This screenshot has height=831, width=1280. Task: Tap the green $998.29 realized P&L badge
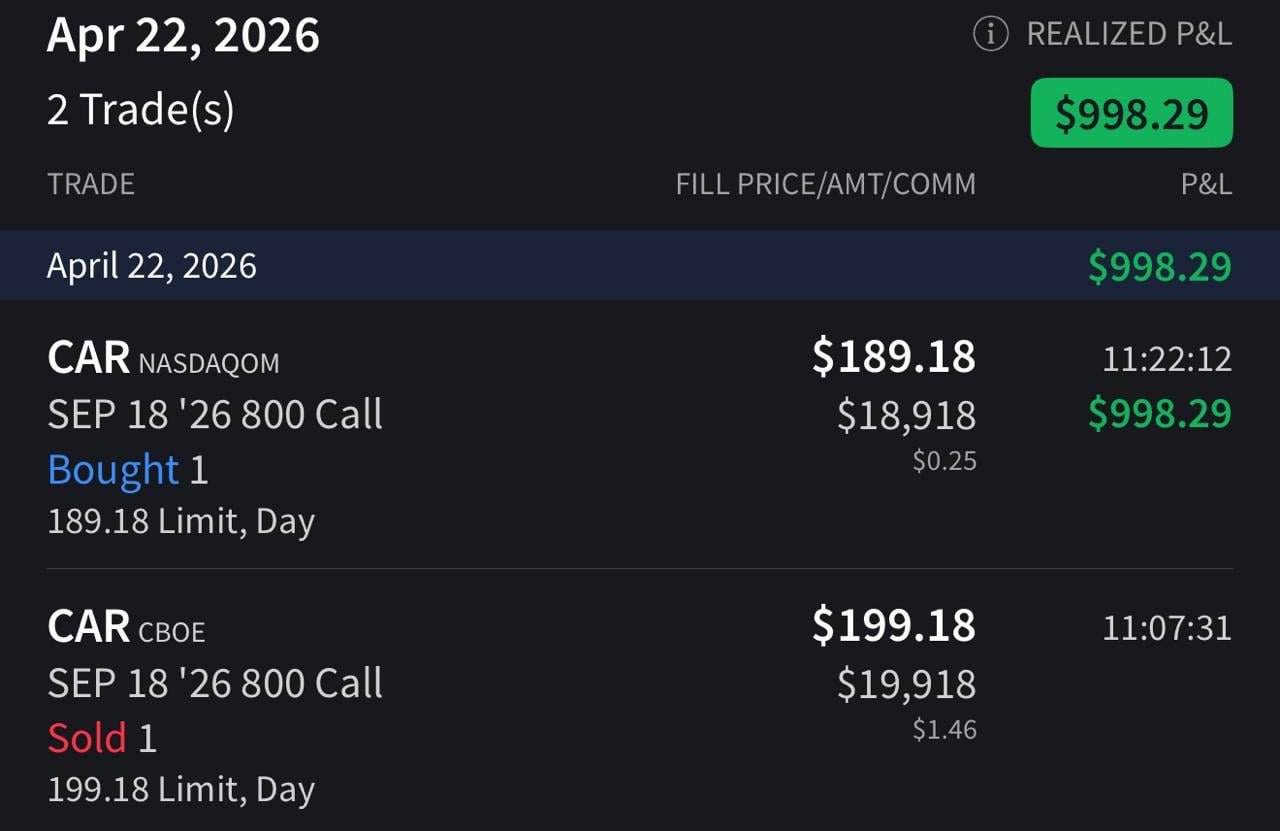click(1131, 114)
